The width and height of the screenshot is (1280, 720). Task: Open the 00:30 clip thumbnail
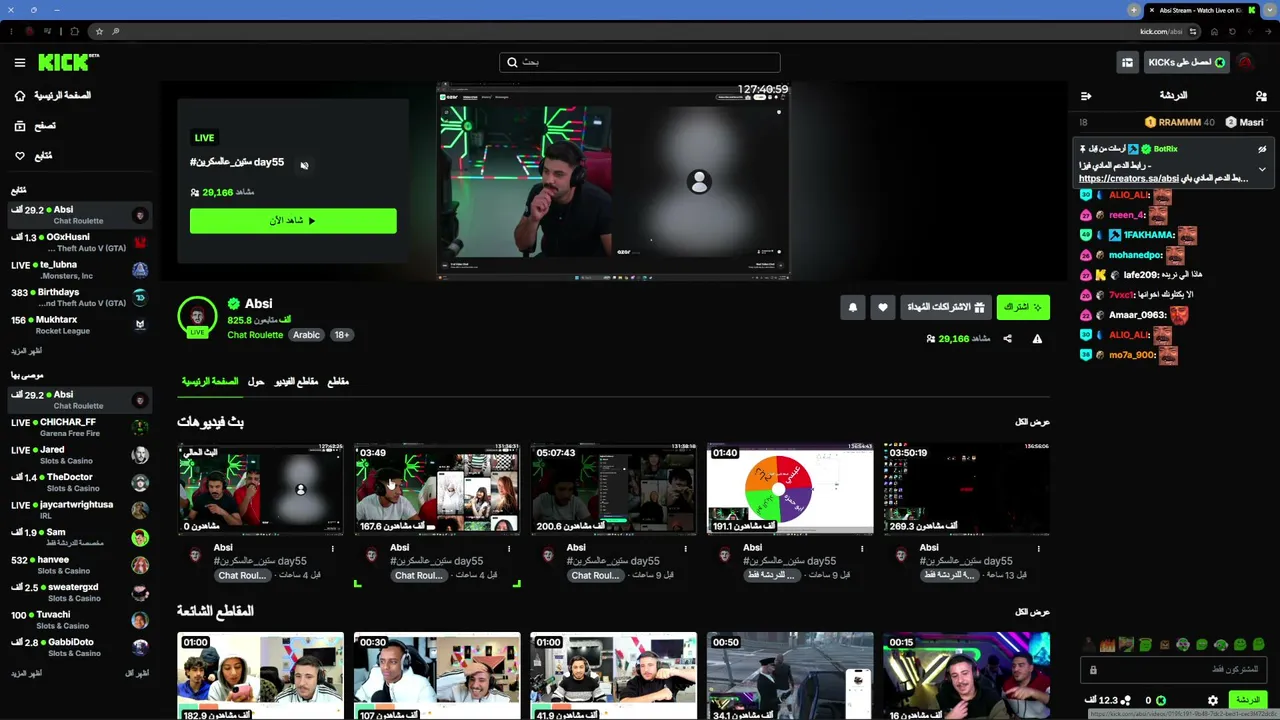tap(437, 676)
